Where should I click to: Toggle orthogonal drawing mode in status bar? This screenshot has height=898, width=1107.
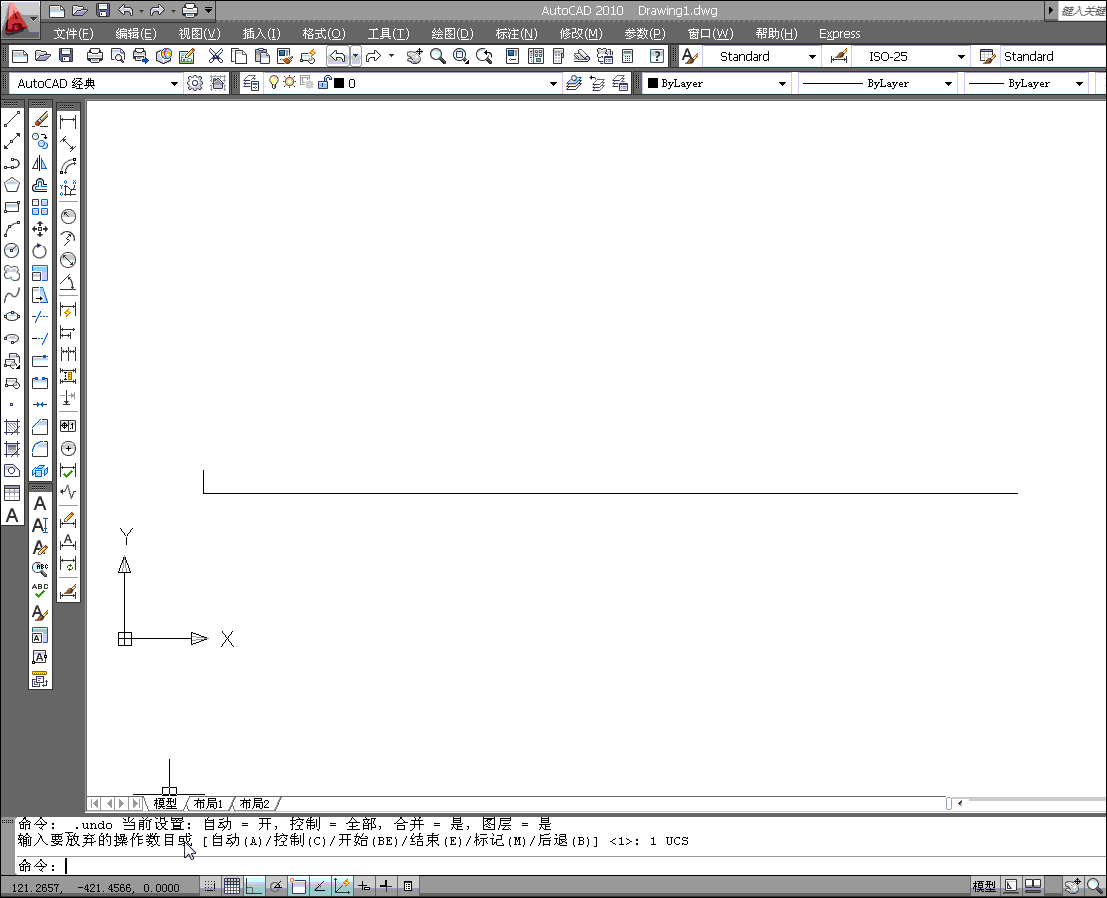[x=253, y=885]
